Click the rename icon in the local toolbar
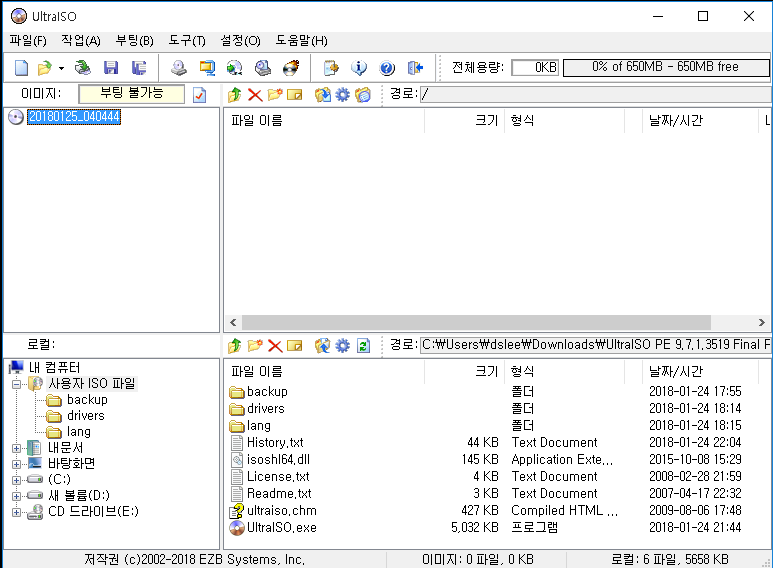Image resolution: width=773 pixels, height=568 pixels. tap(294, 346)
